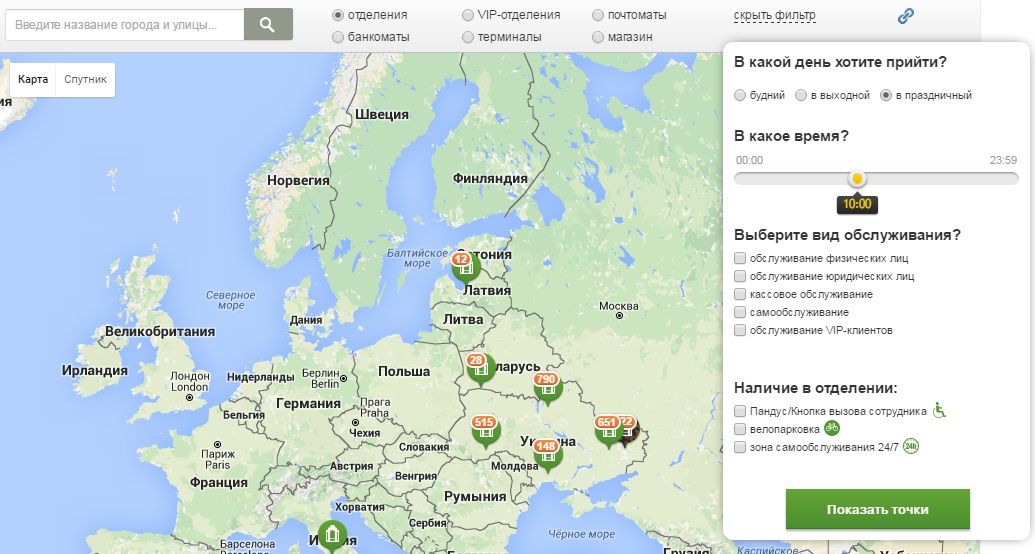
Task: Check кассовое обслуживание service option
Action: click(x=740, y=294)
